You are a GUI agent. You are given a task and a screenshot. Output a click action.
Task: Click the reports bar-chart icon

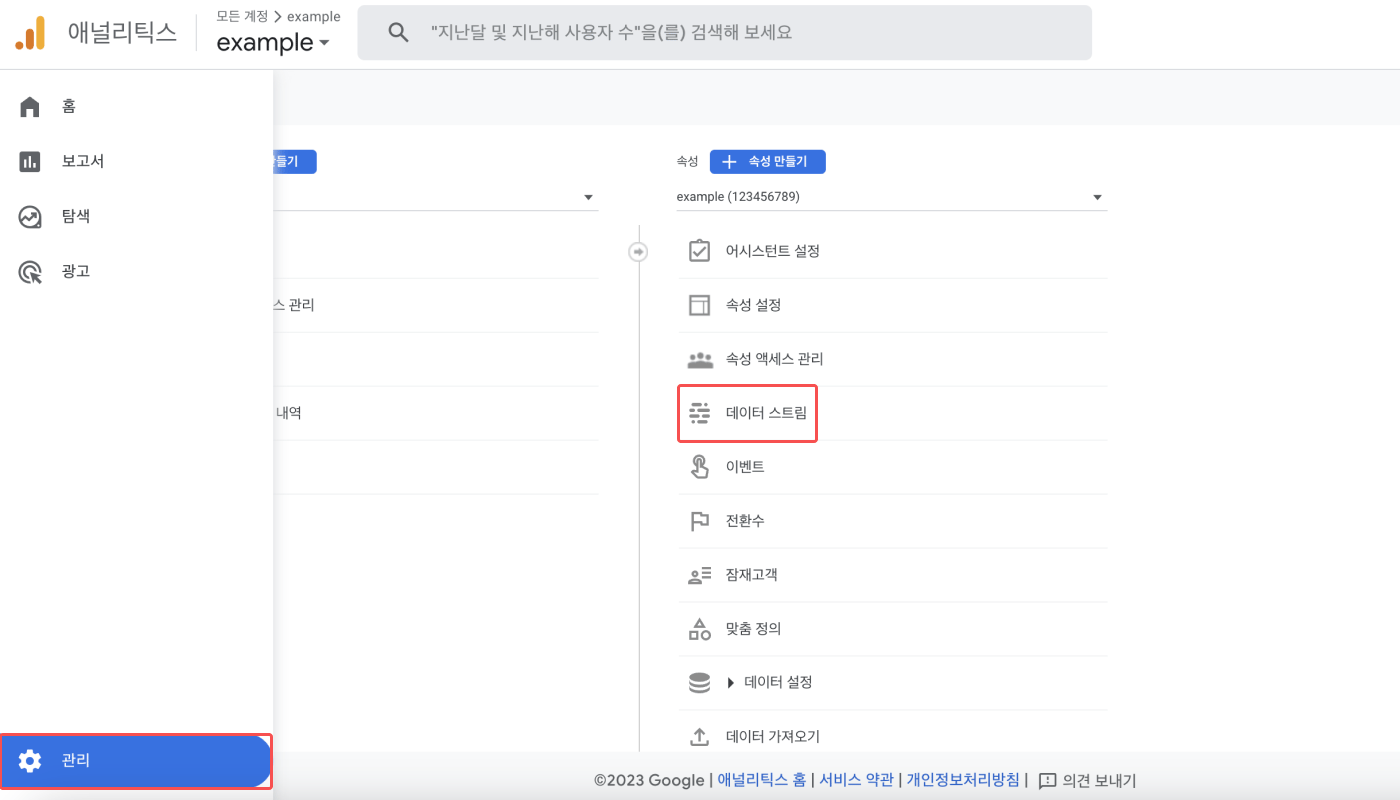coord(30,162)
